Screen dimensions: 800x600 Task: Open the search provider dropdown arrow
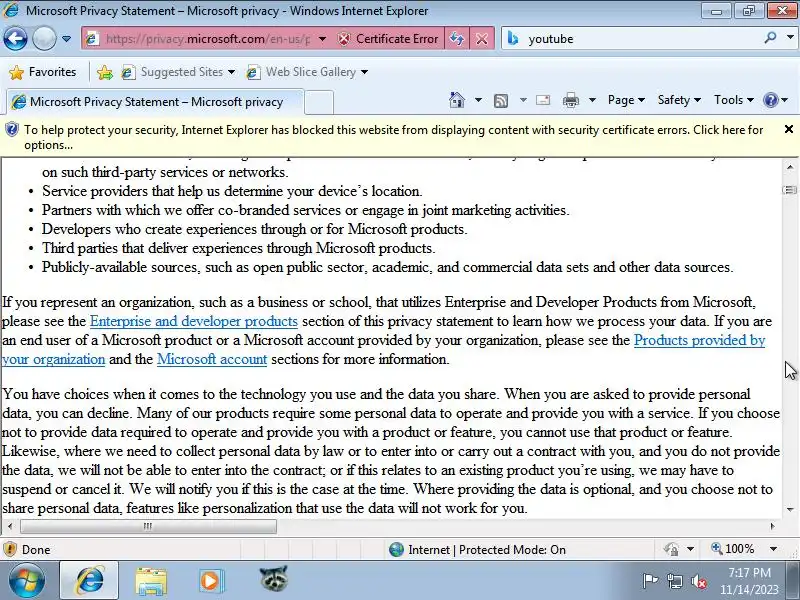click(790, 38)
